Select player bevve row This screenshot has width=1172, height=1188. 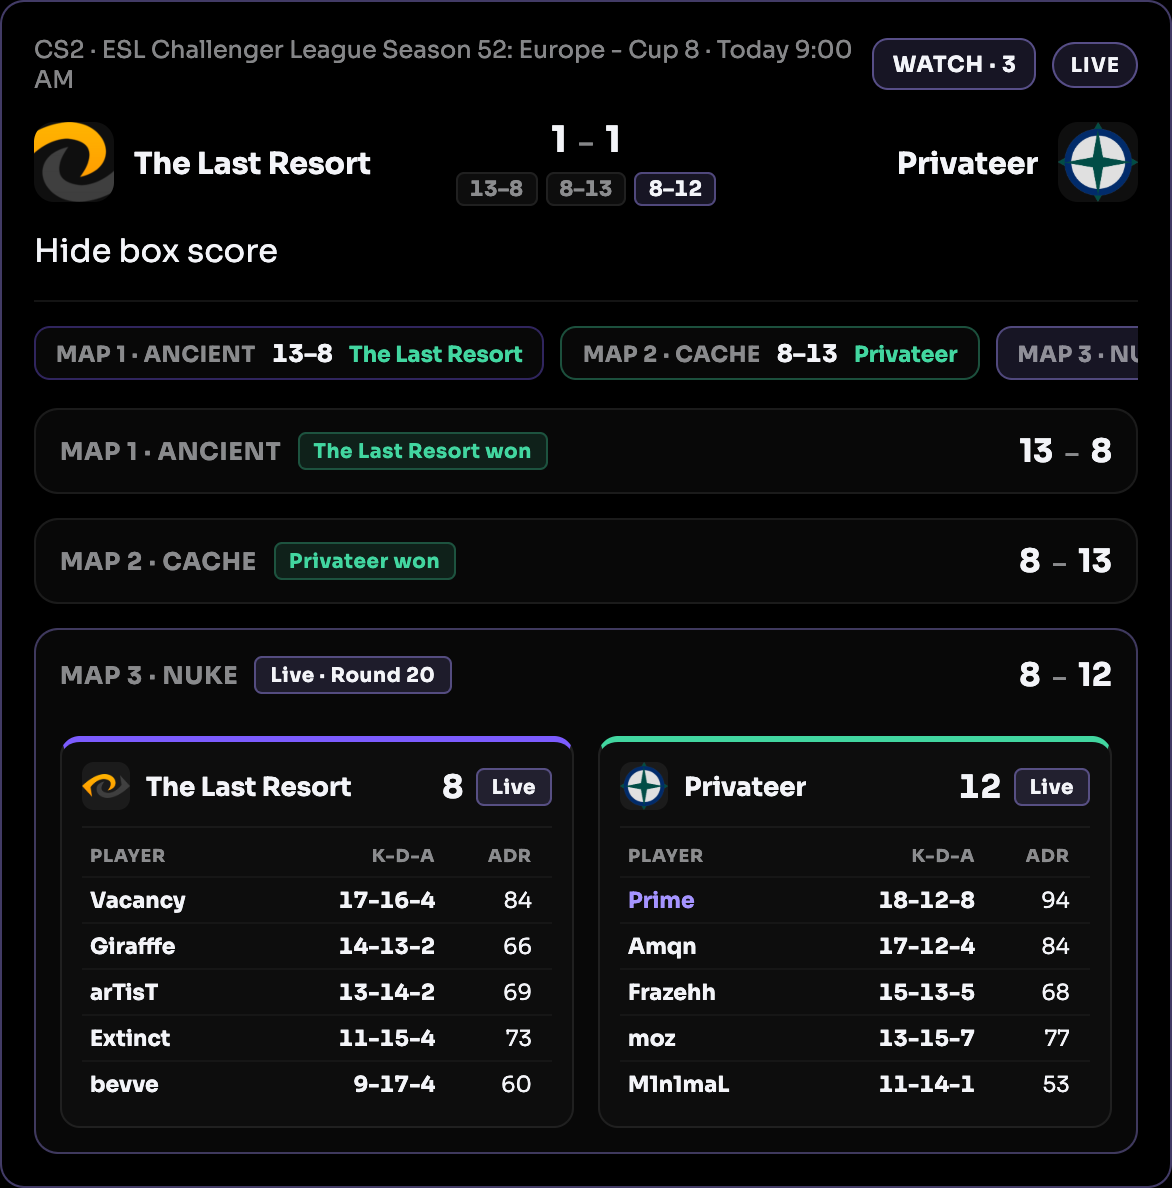[317, 1084]
